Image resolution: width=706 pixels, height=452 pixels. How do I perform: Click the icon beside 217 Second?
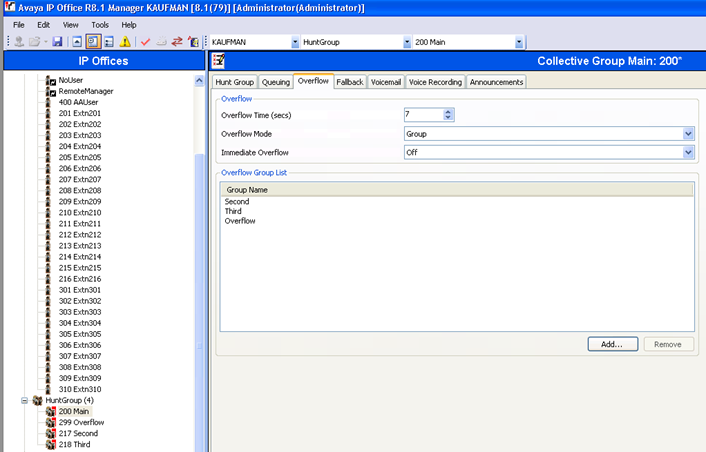50,434
